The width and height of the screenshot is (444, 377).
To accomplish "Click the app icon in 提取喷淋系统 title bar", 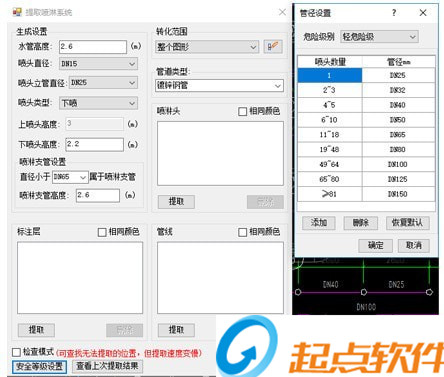I will point(17,12).
